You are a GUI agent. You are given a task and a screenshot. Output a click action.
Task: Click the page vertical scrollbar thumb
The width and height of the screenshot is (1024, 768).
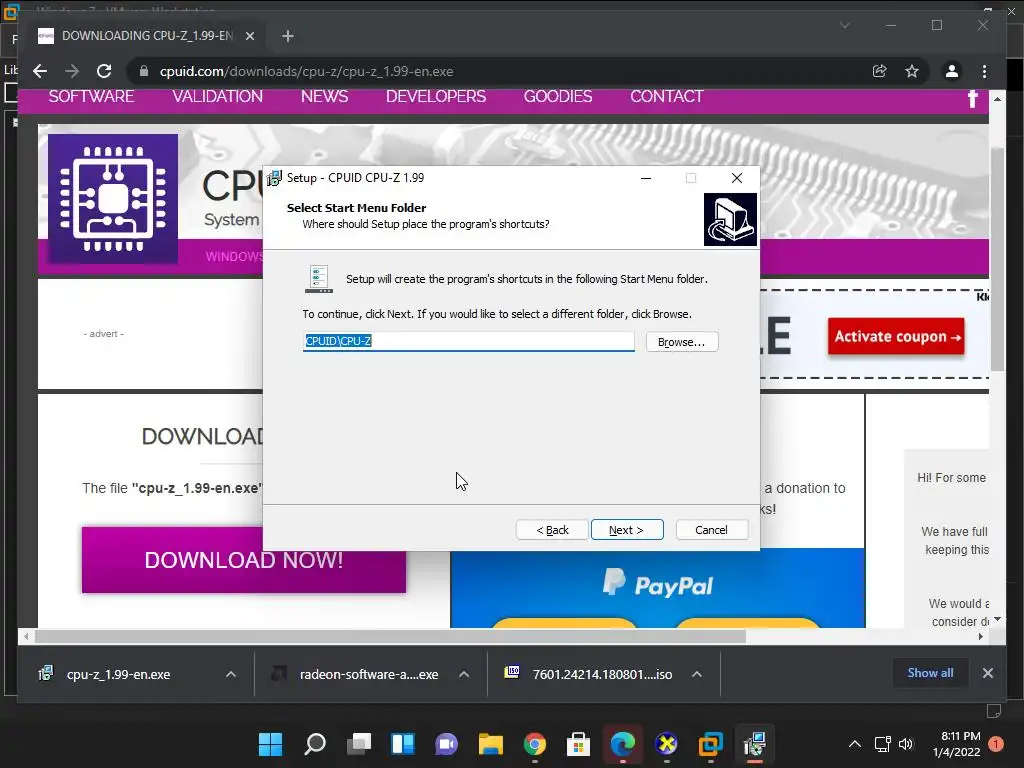click(997, 260)
